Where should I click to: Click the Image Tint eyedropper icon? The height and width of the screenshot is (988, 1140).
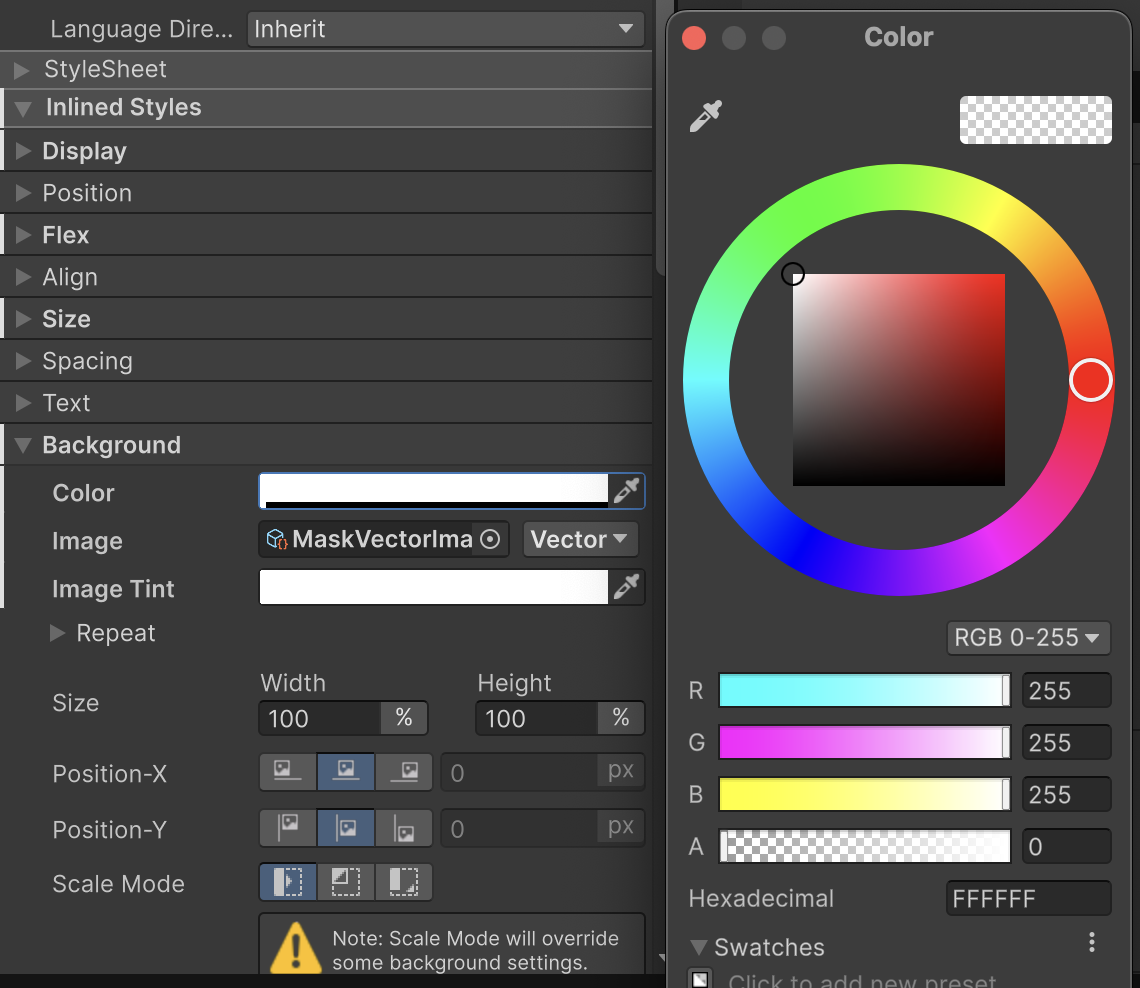tap(627, 587)
